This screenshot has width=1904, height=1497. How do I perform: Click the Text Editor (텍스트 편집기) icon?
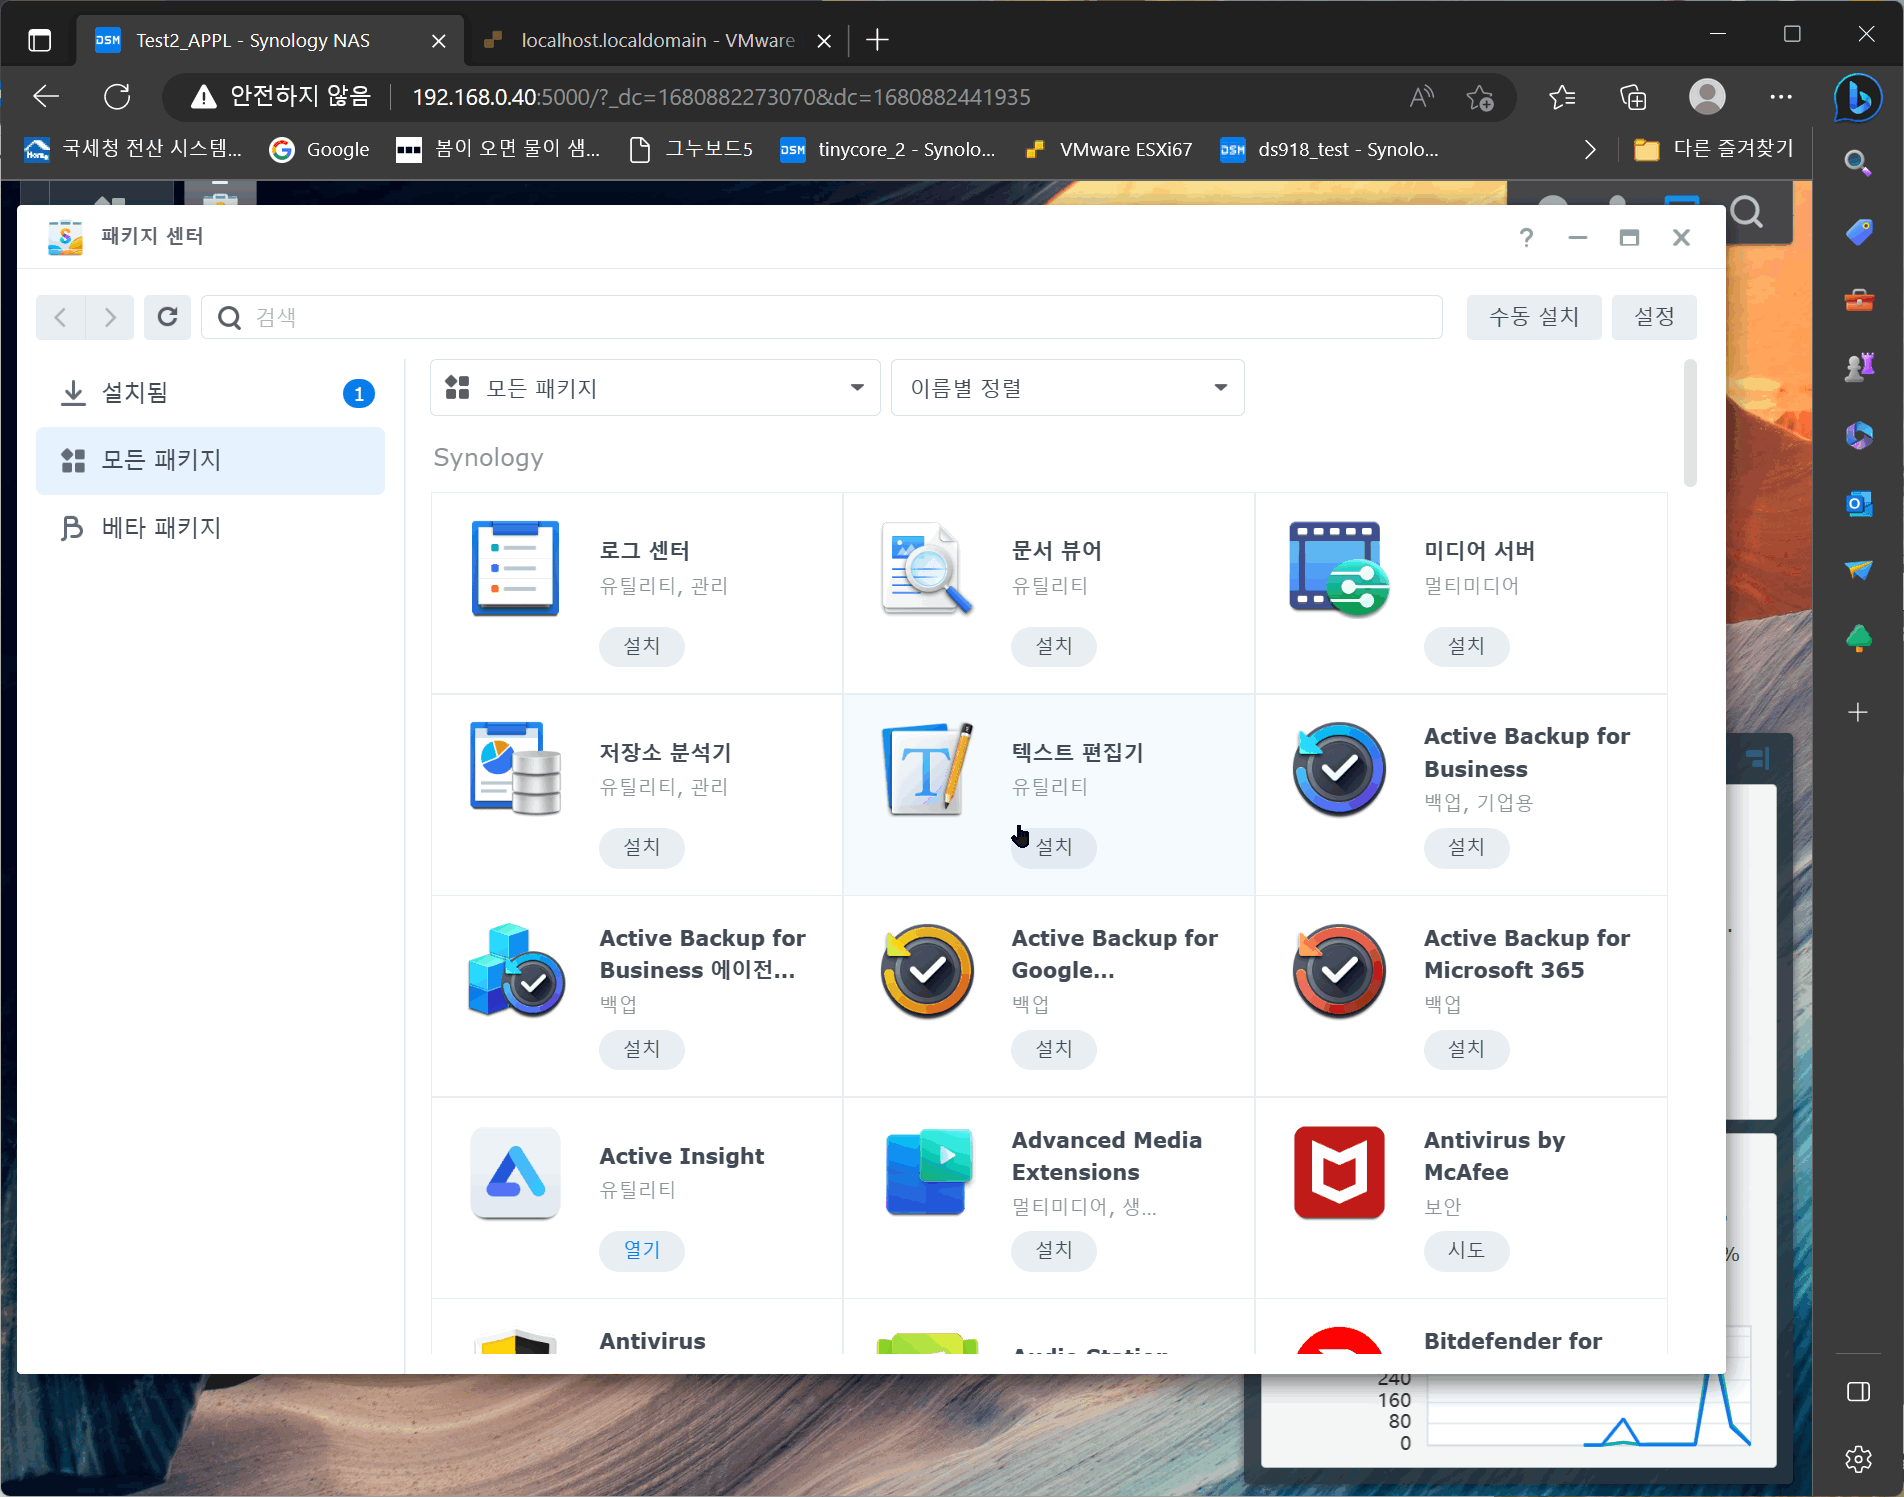click(x=927, y=768)
